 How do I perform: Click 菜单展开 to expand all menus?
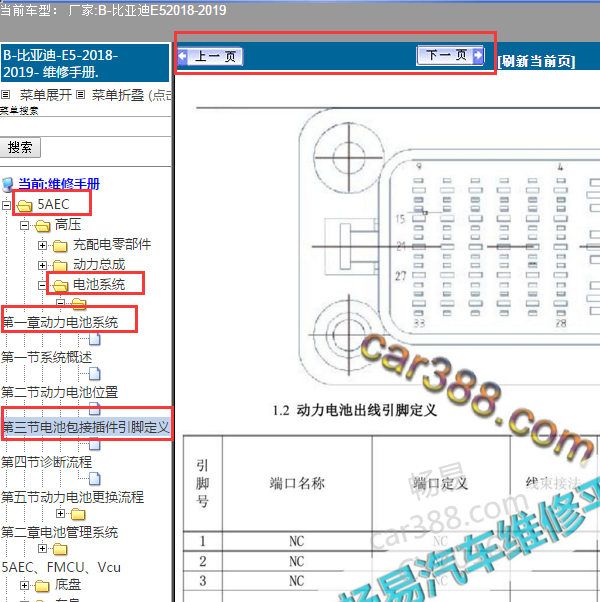pyautogui.click(x=46, y=95)
